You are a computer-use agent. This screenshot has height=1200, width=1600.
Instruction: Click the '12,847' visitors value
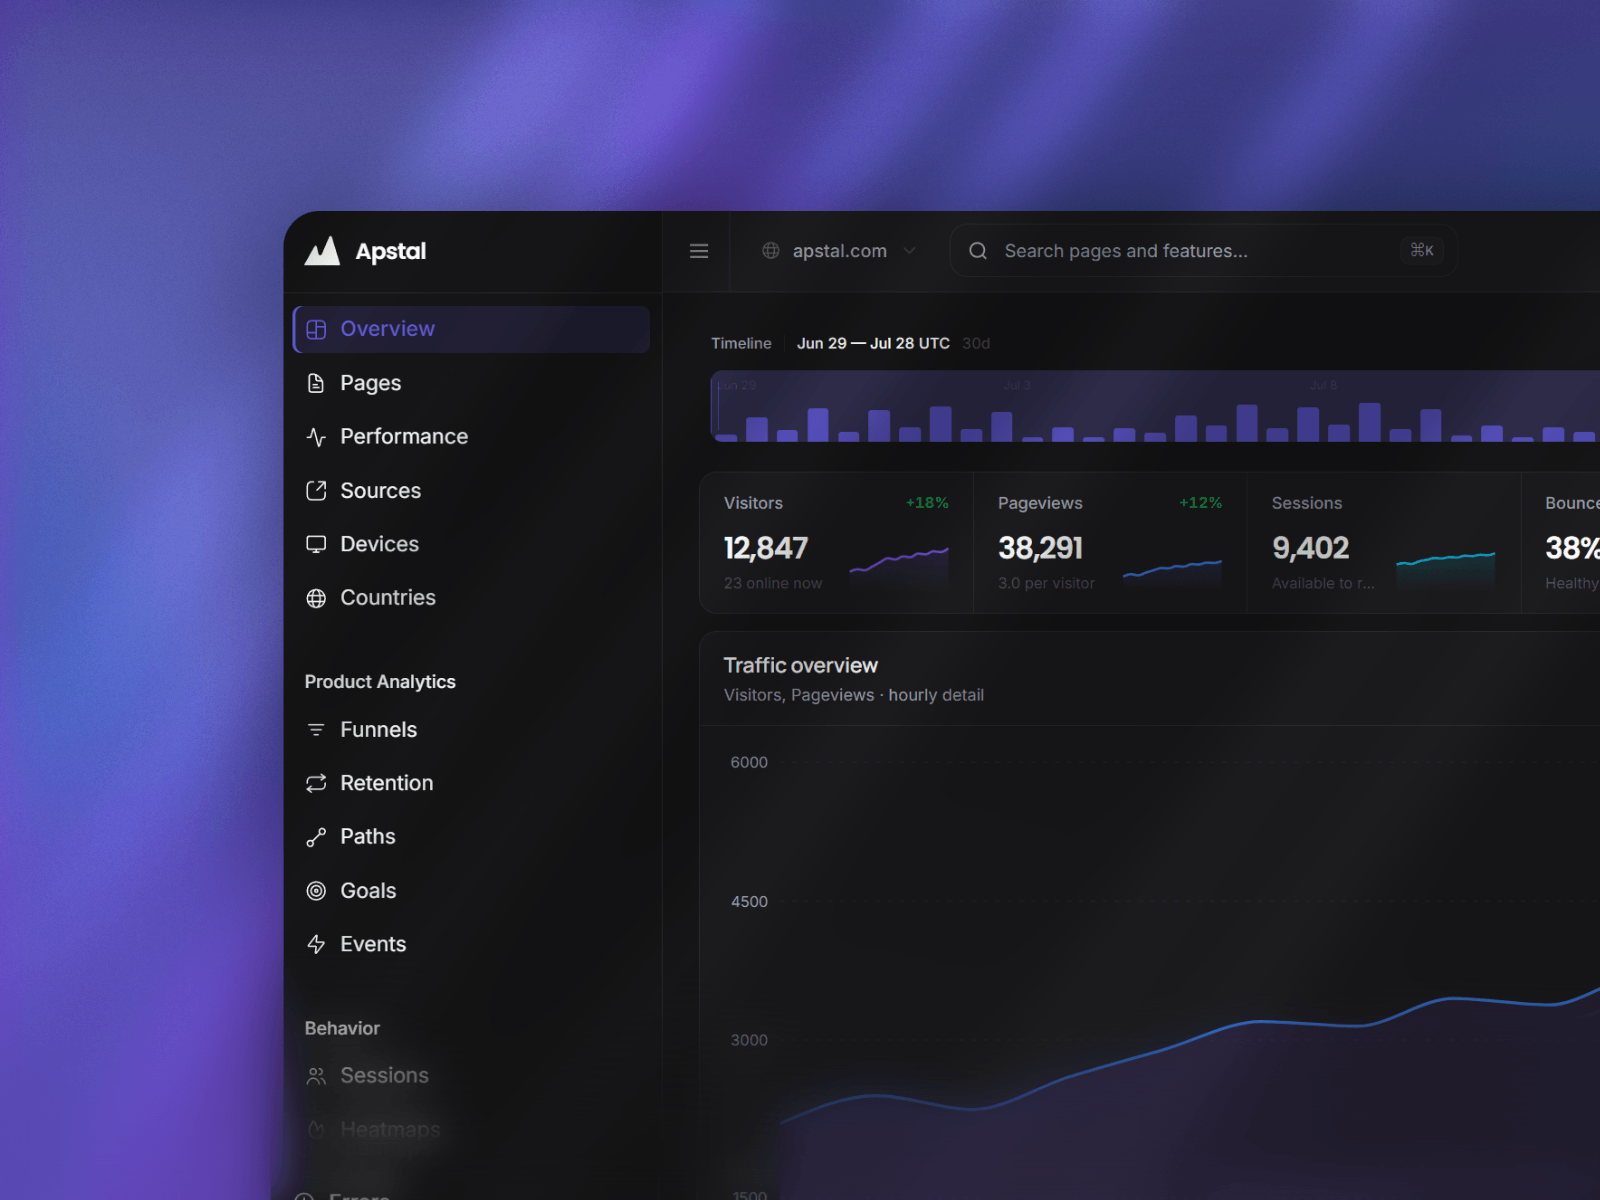click(x=766, y=548)
